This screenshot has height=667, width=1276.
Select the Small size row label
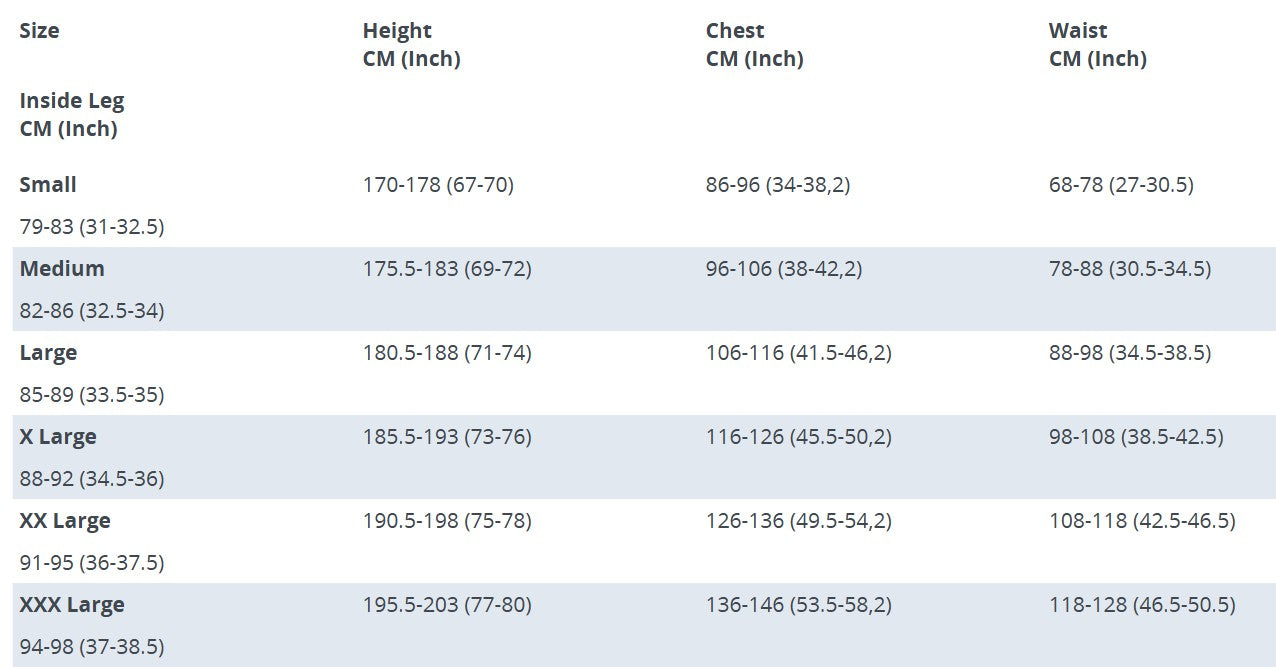[x=48, y=185]
